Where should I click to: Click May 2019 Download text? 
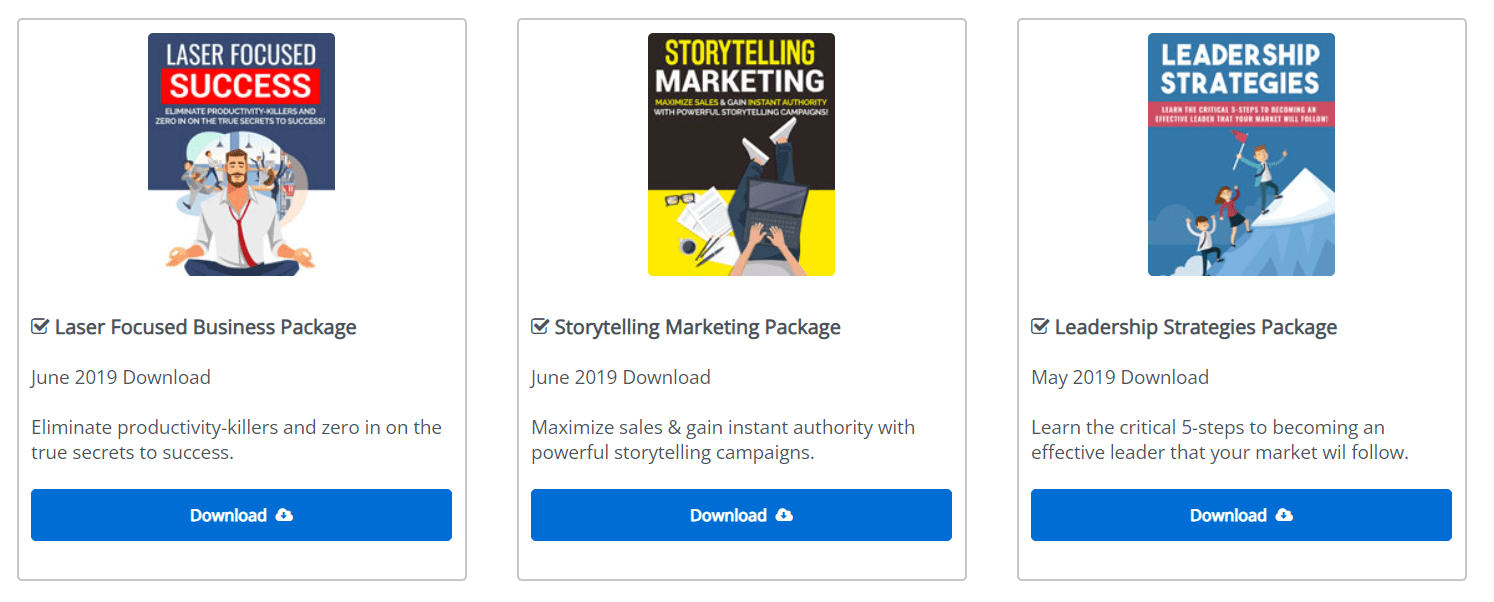pyautogui.click(x=1120, y=377)
